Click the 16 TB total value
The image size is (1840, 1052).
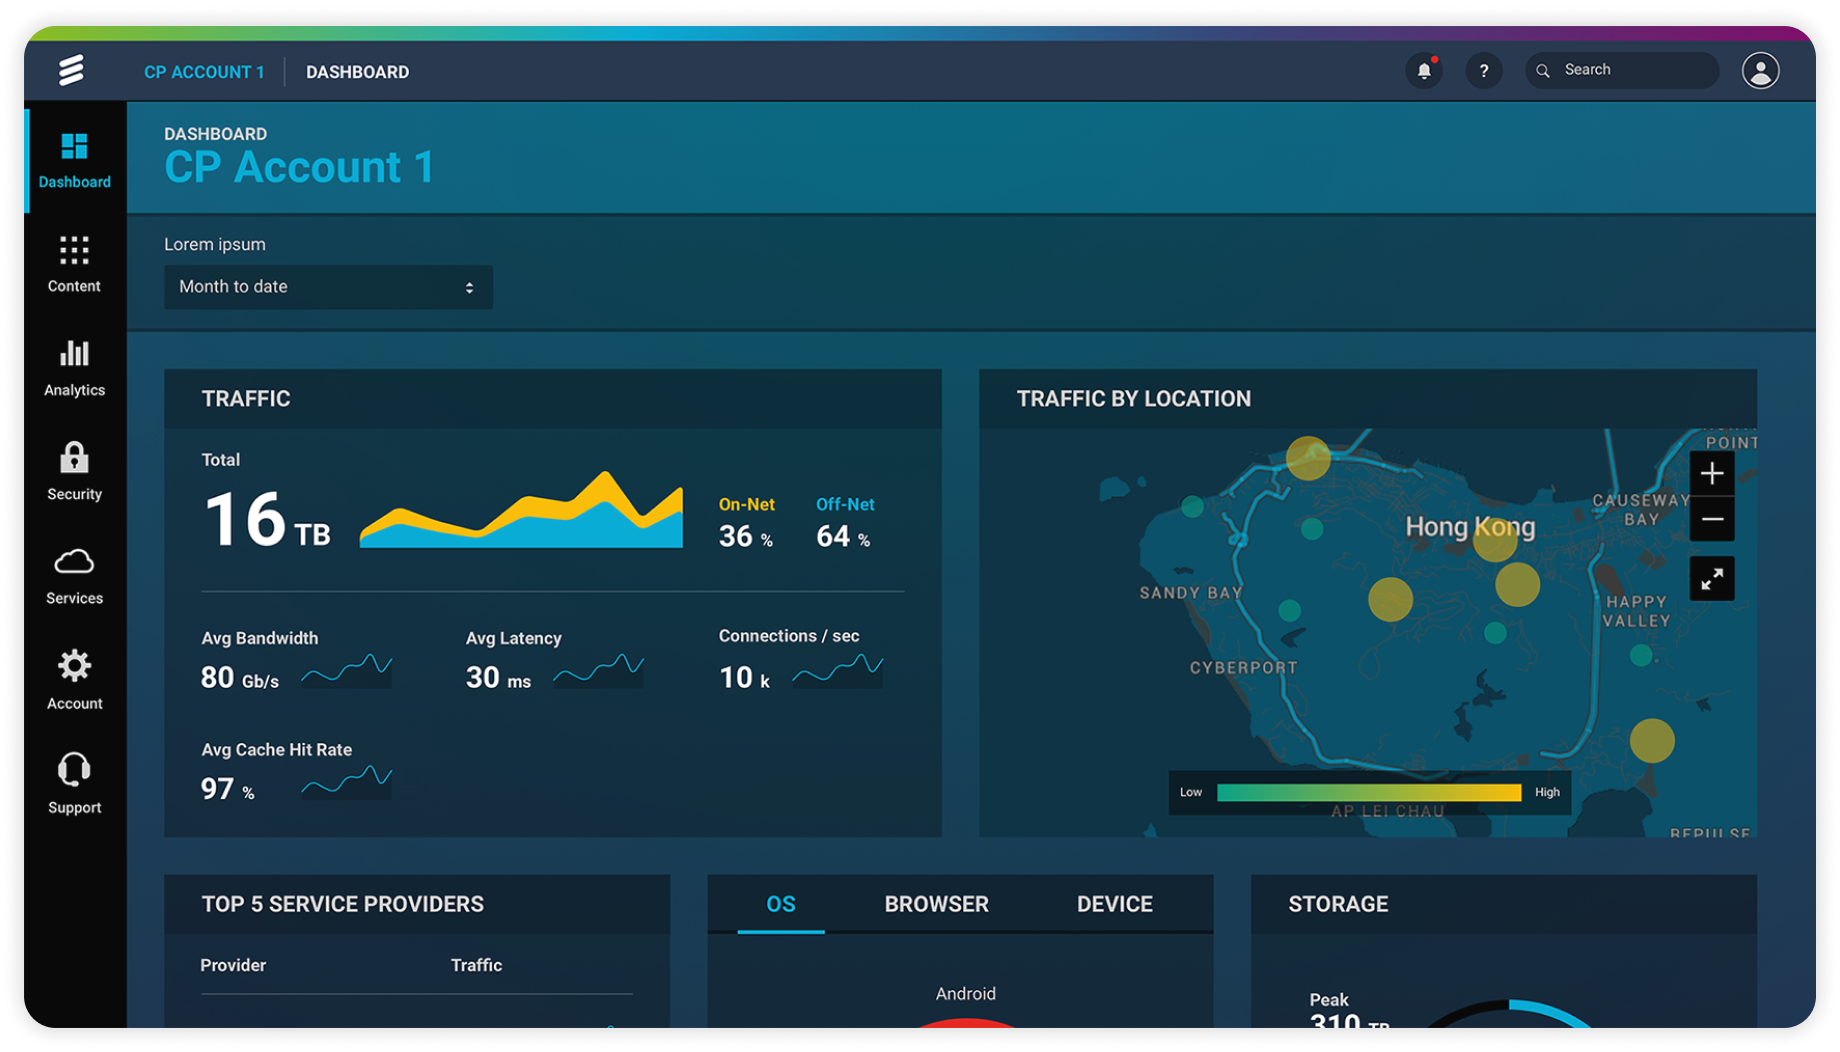coord(267,520)
